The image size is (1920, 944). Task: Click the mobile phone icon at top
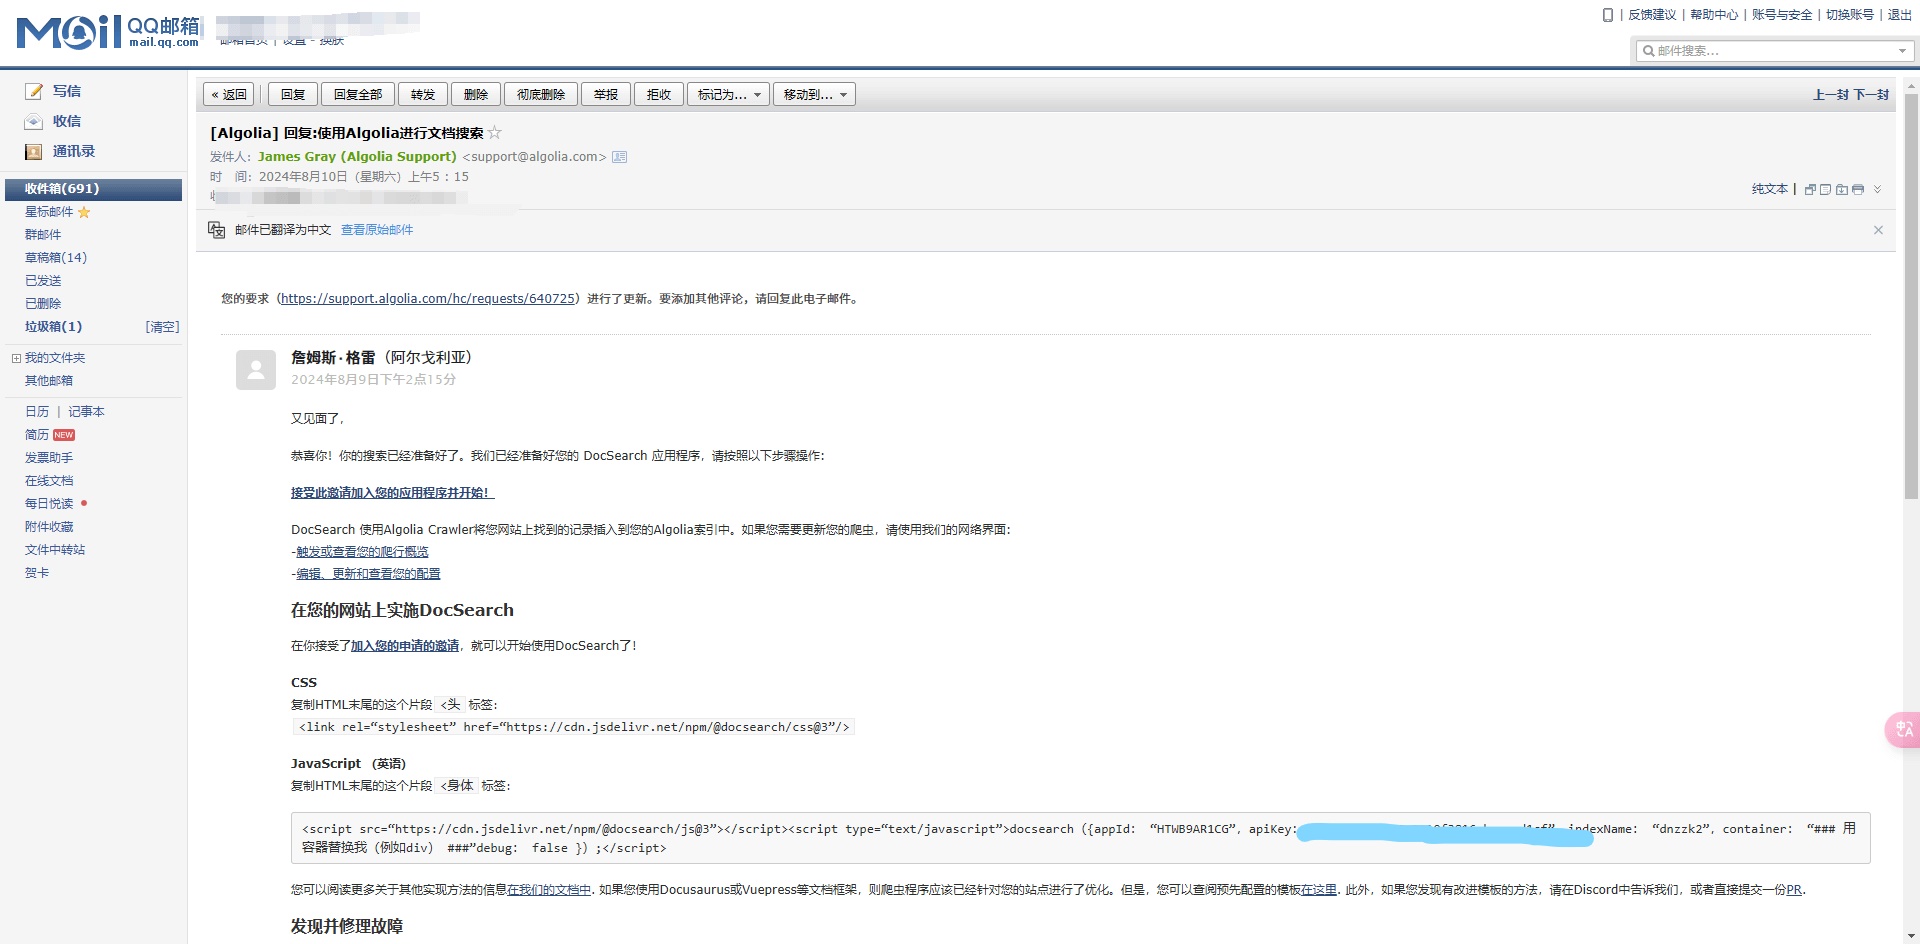point(1608,15)
